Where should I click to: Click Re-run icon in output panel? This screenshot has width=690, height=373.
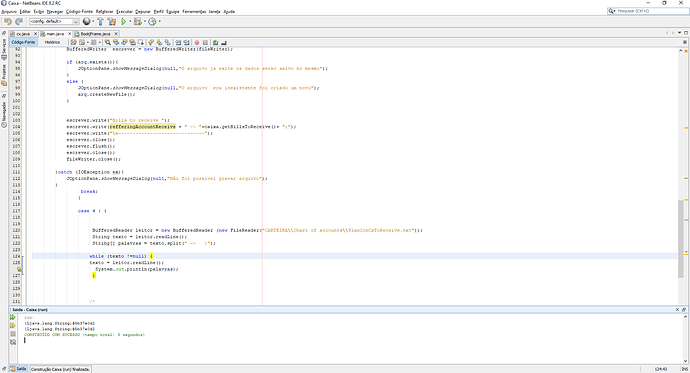click(x=13, y=317)
